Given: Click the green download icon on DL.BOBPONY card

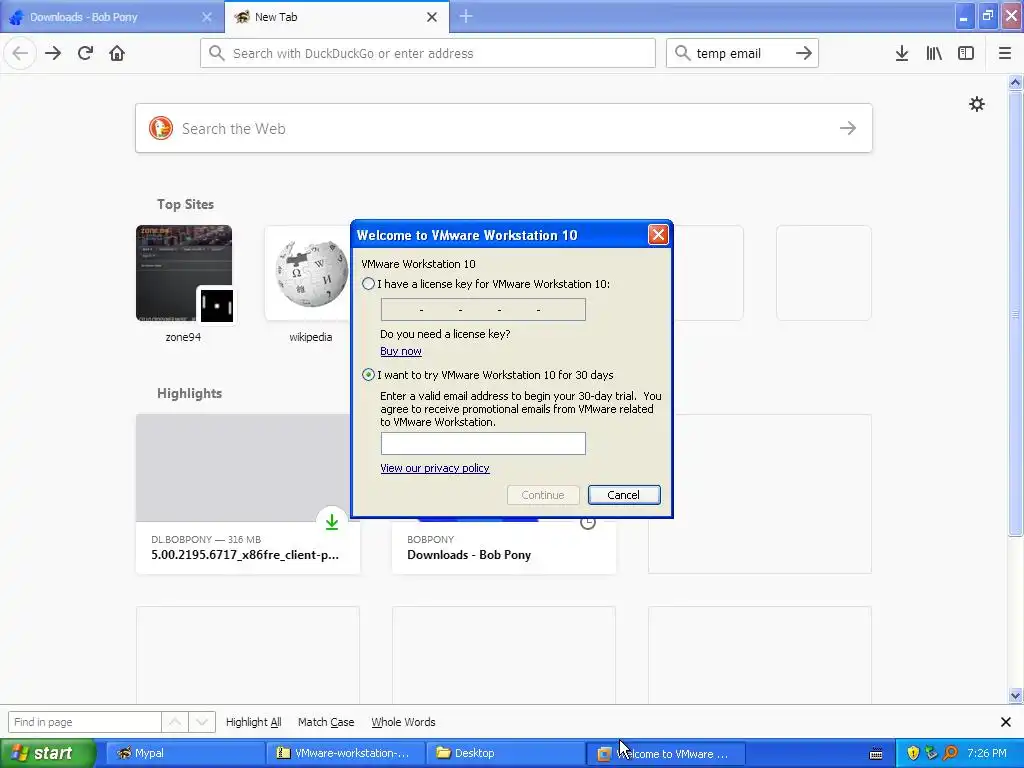Looking at the screenshot, I should tap(332, 522).
